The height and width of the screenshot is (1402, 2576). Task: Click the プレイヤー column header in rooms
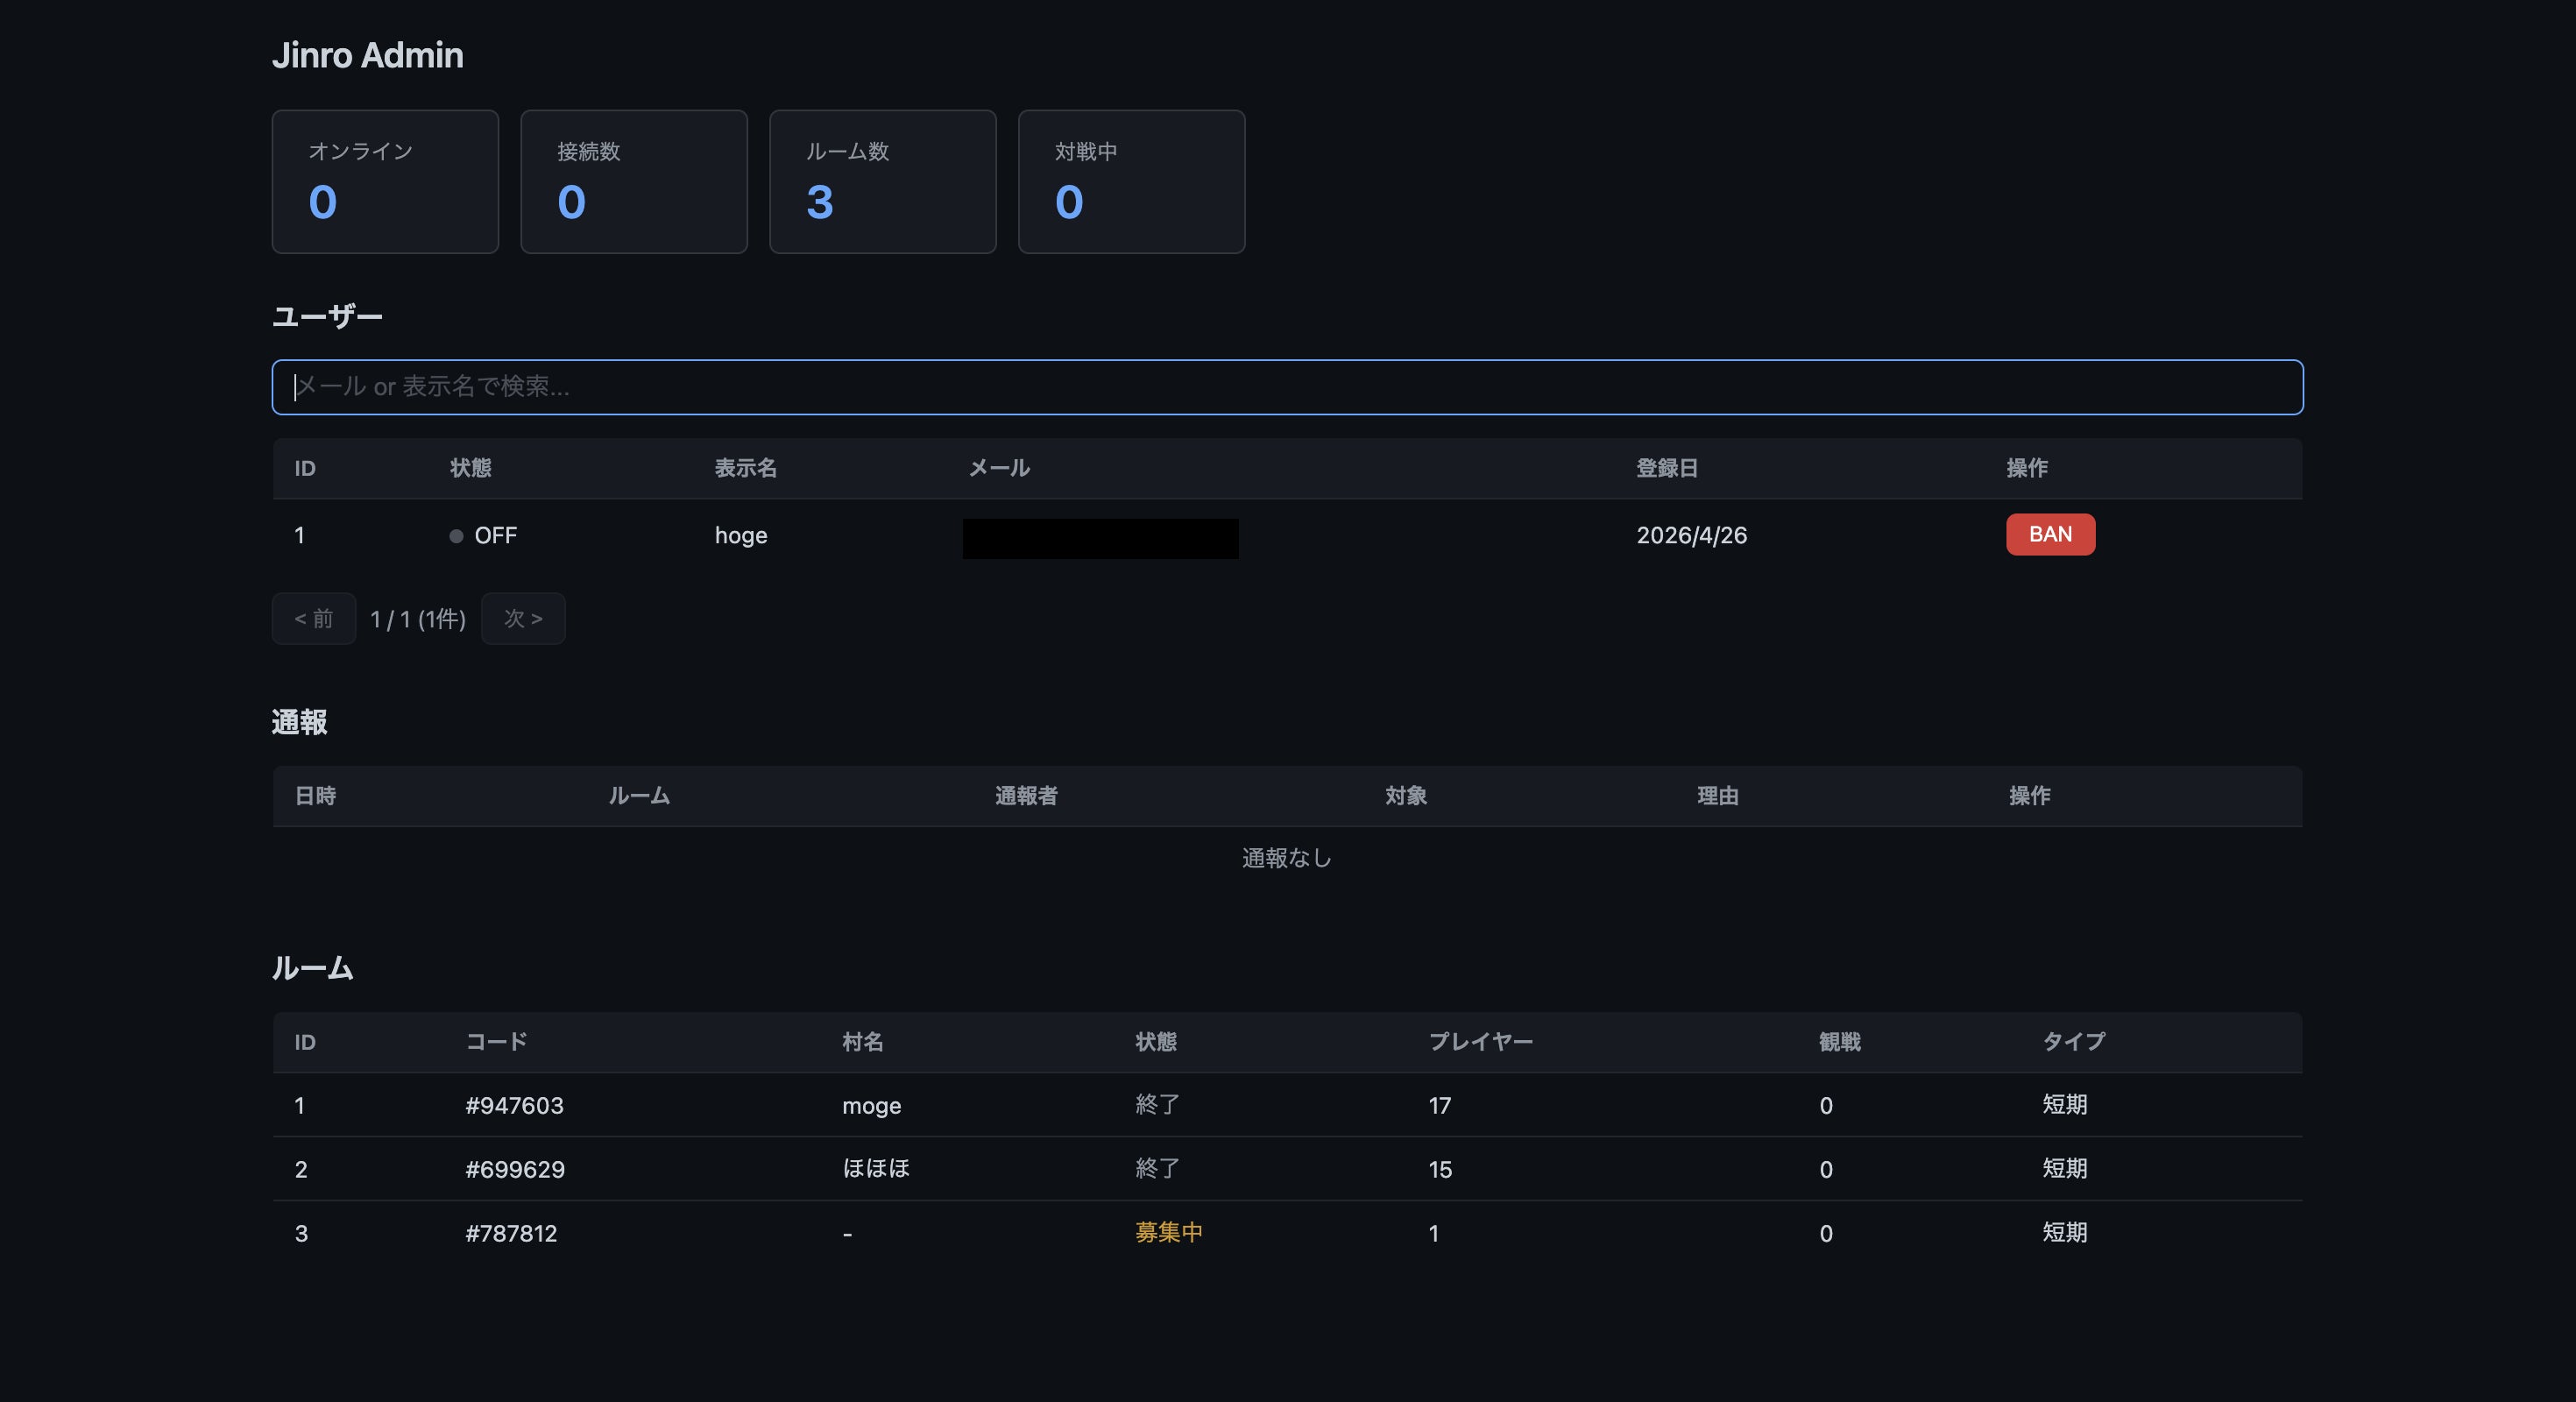(x=1480, y=1042)
